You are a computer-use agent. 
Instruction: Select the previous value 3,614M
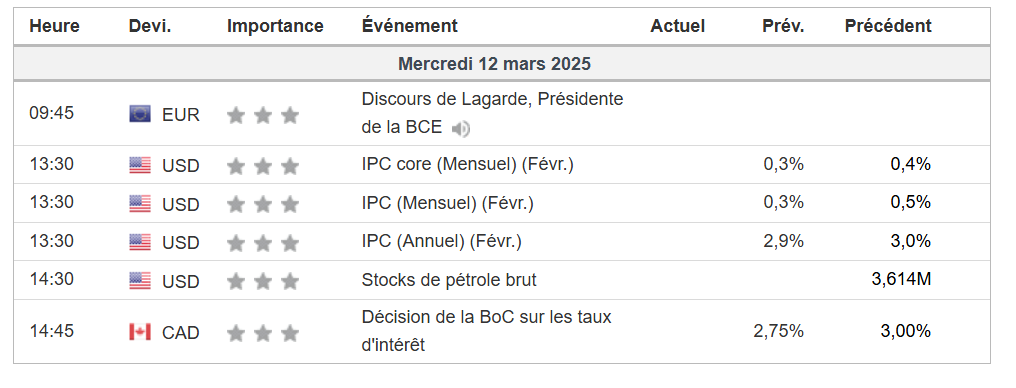tap(901, 280)
